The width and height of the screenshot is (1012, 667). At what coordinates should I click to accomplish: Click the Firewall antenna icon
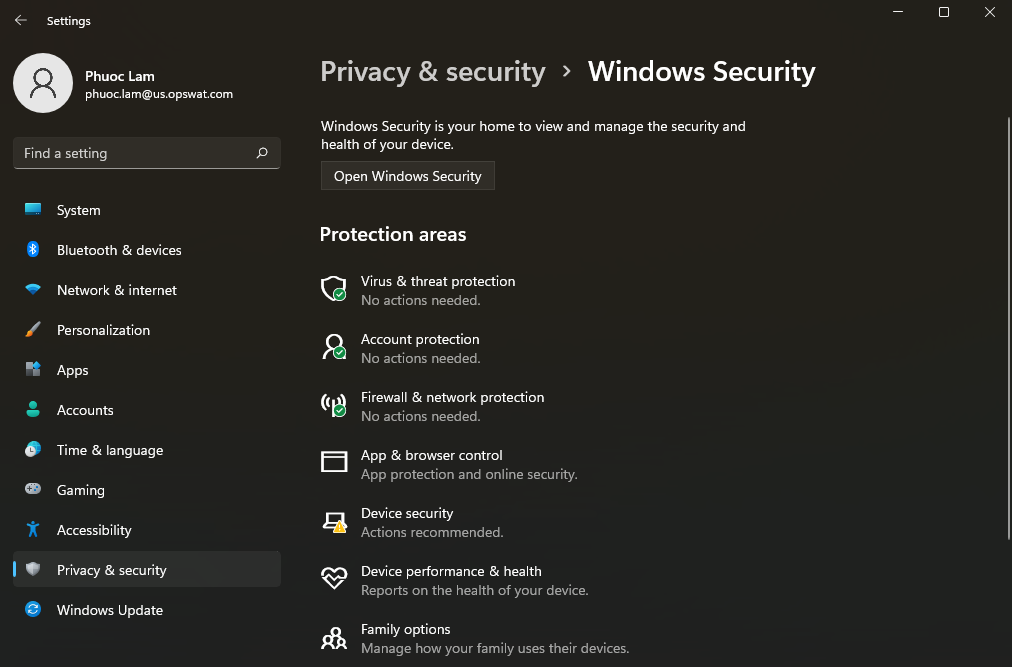click(x=334, y=405)
